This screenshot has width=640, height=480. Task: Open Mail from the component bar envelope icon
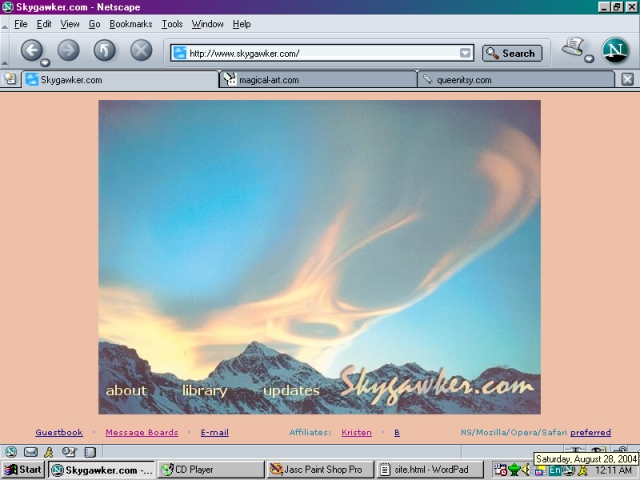[x=31, y=452]
